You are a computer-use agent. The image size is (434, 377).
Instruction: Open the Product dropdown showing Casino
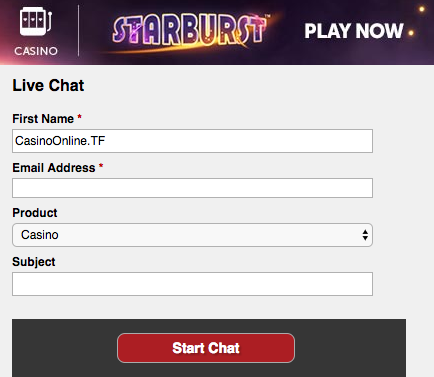pyautogui.click(x=192, y=235)
